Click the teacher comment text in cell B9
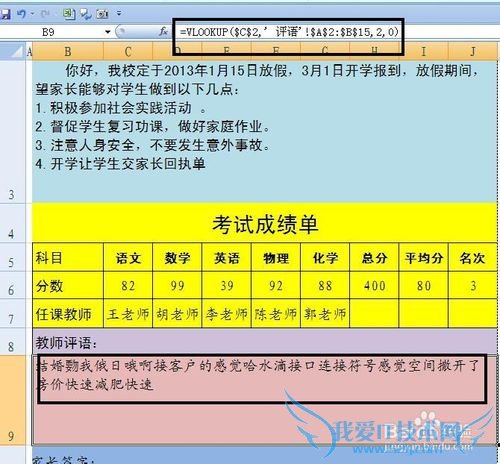Viewport: 500px width, 464px height. coord(257,375)
